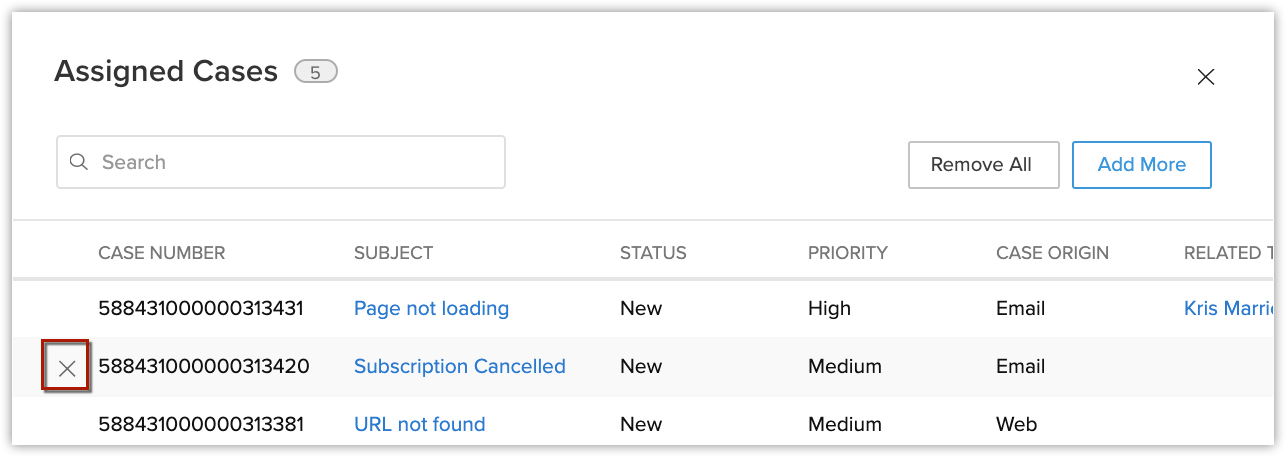Open the URL not found case

(x=419, y=425)
